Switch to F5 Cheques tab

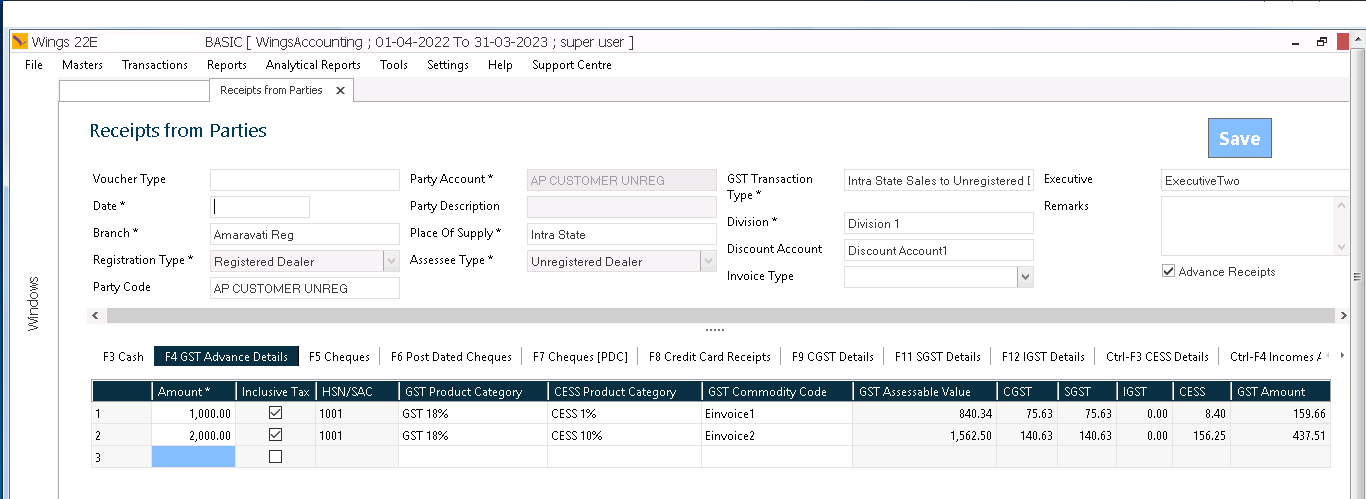point(339,357)
